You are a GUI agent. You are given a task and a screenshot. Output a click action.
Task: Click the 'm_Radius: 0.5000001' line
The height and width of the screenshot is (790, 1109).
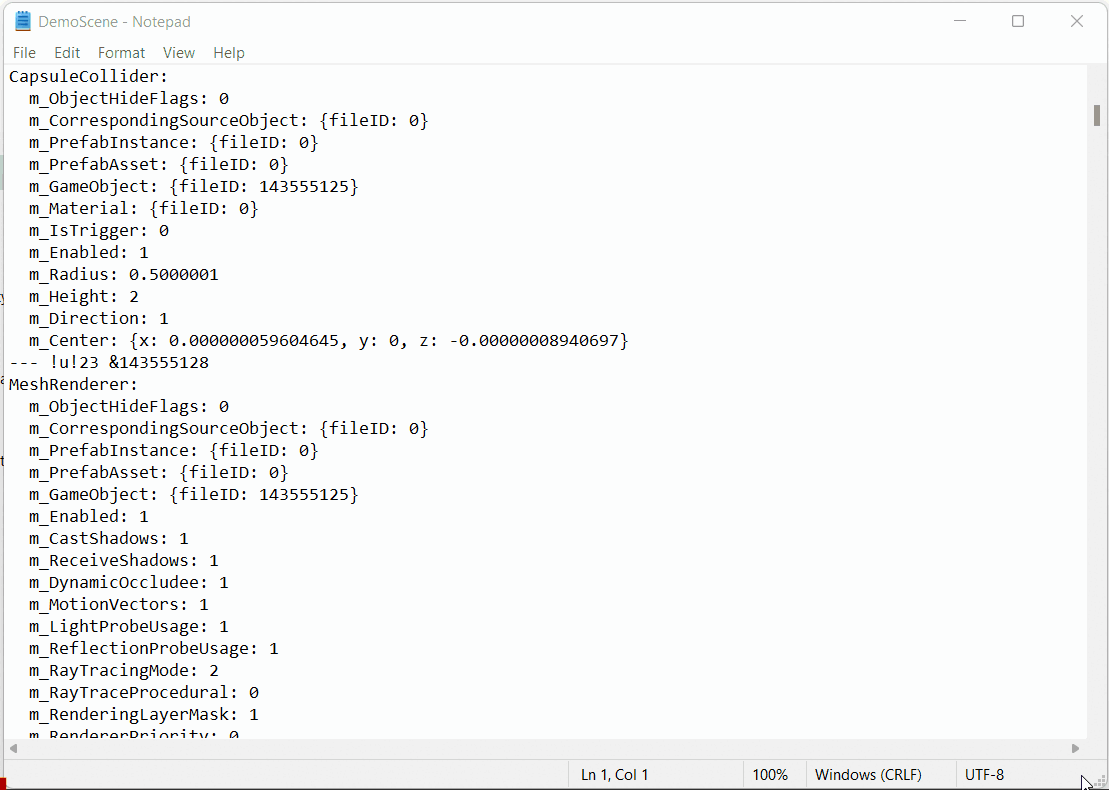124,274
